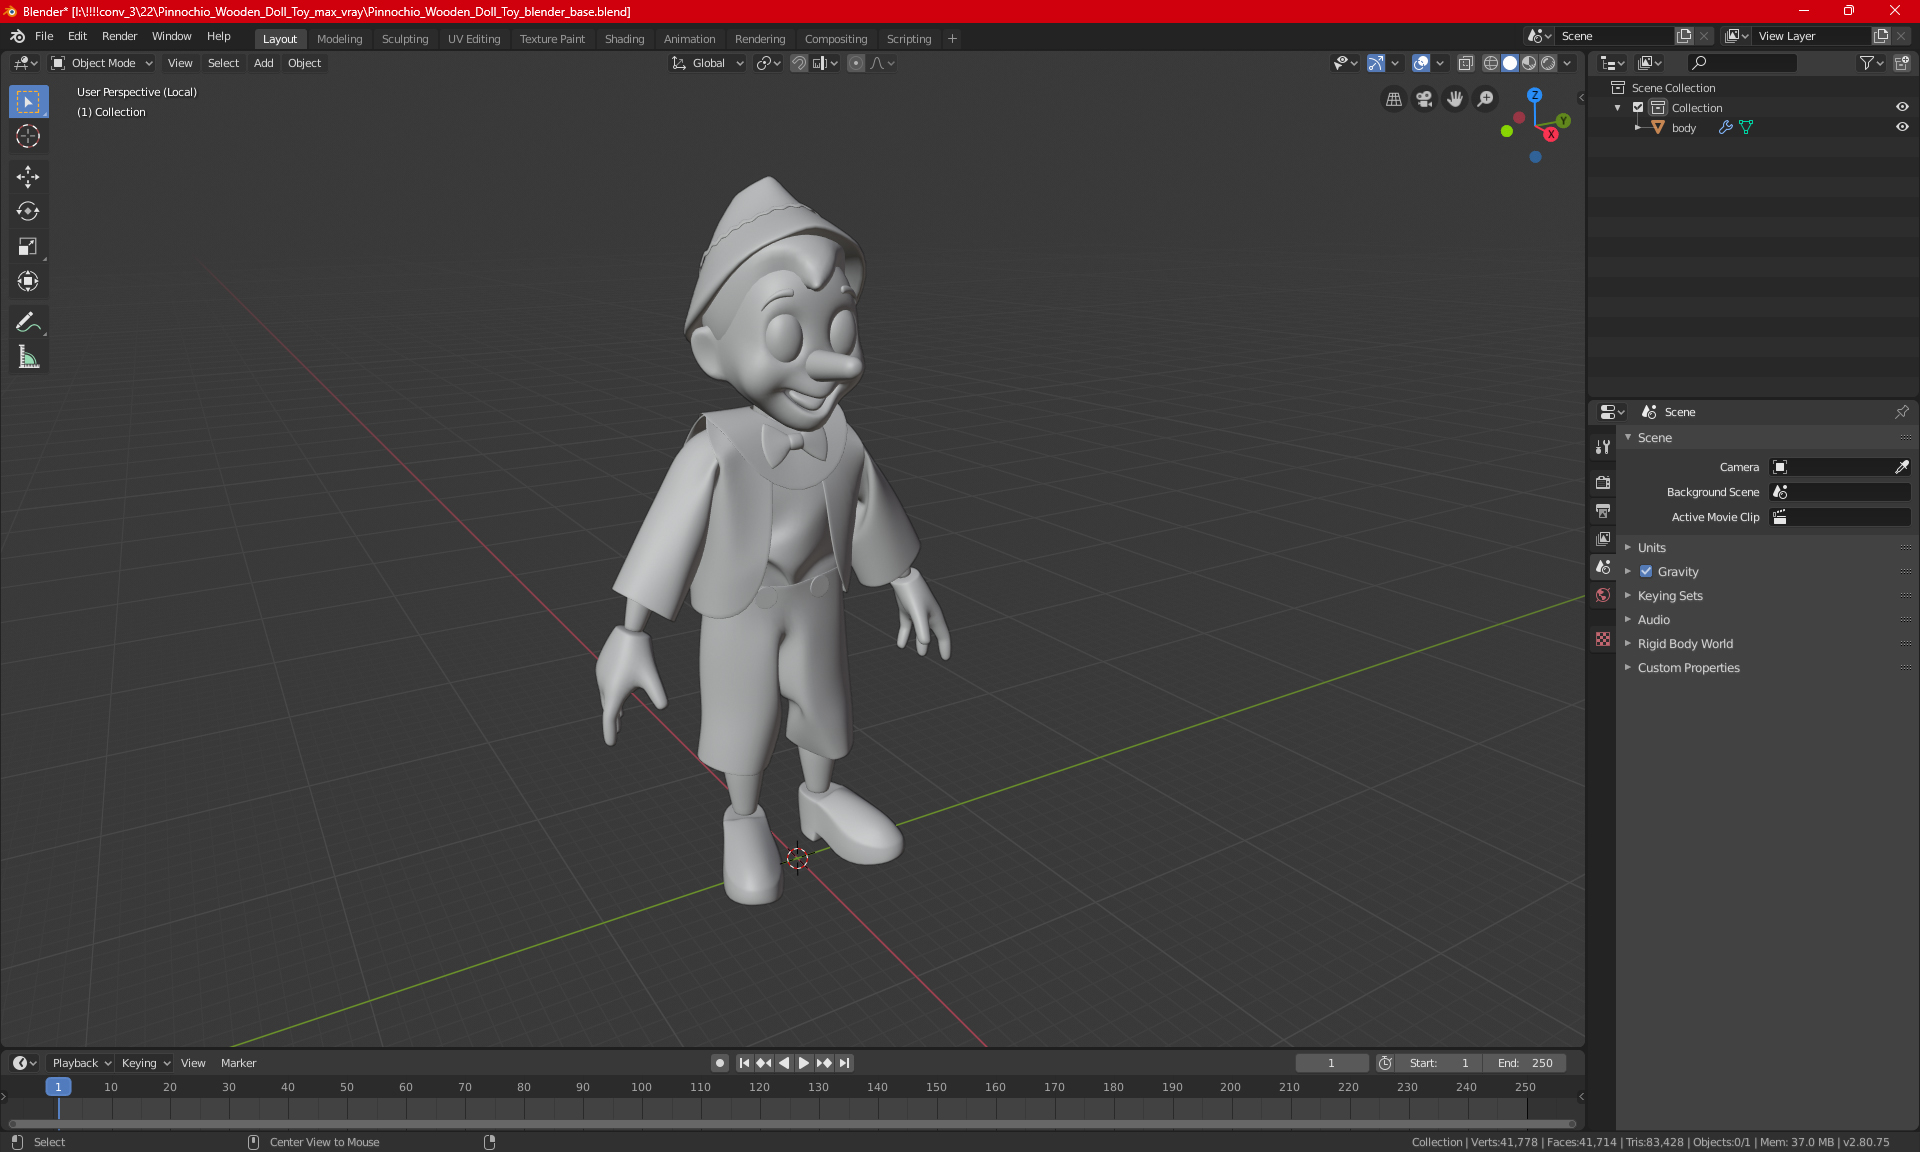The width and height of the screenshot is (1920, 1152).
Task: Pin the Scene properties panel
Action: (1901, 412)
